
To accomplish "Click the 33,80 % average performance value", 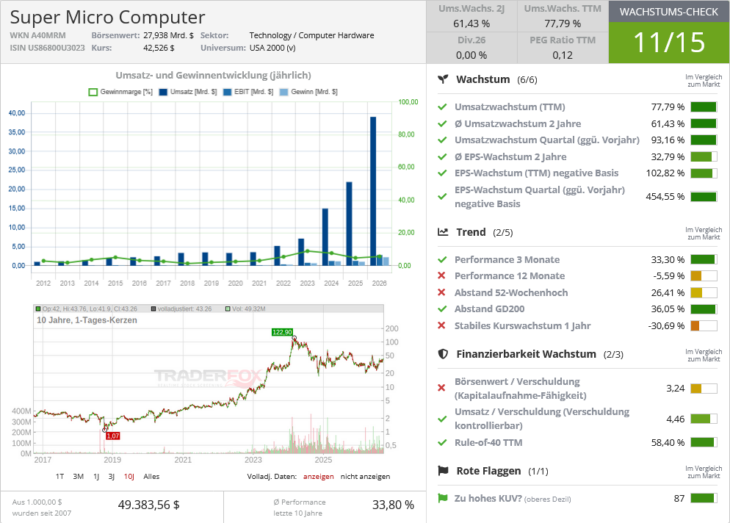I will (x=393, y=505).
